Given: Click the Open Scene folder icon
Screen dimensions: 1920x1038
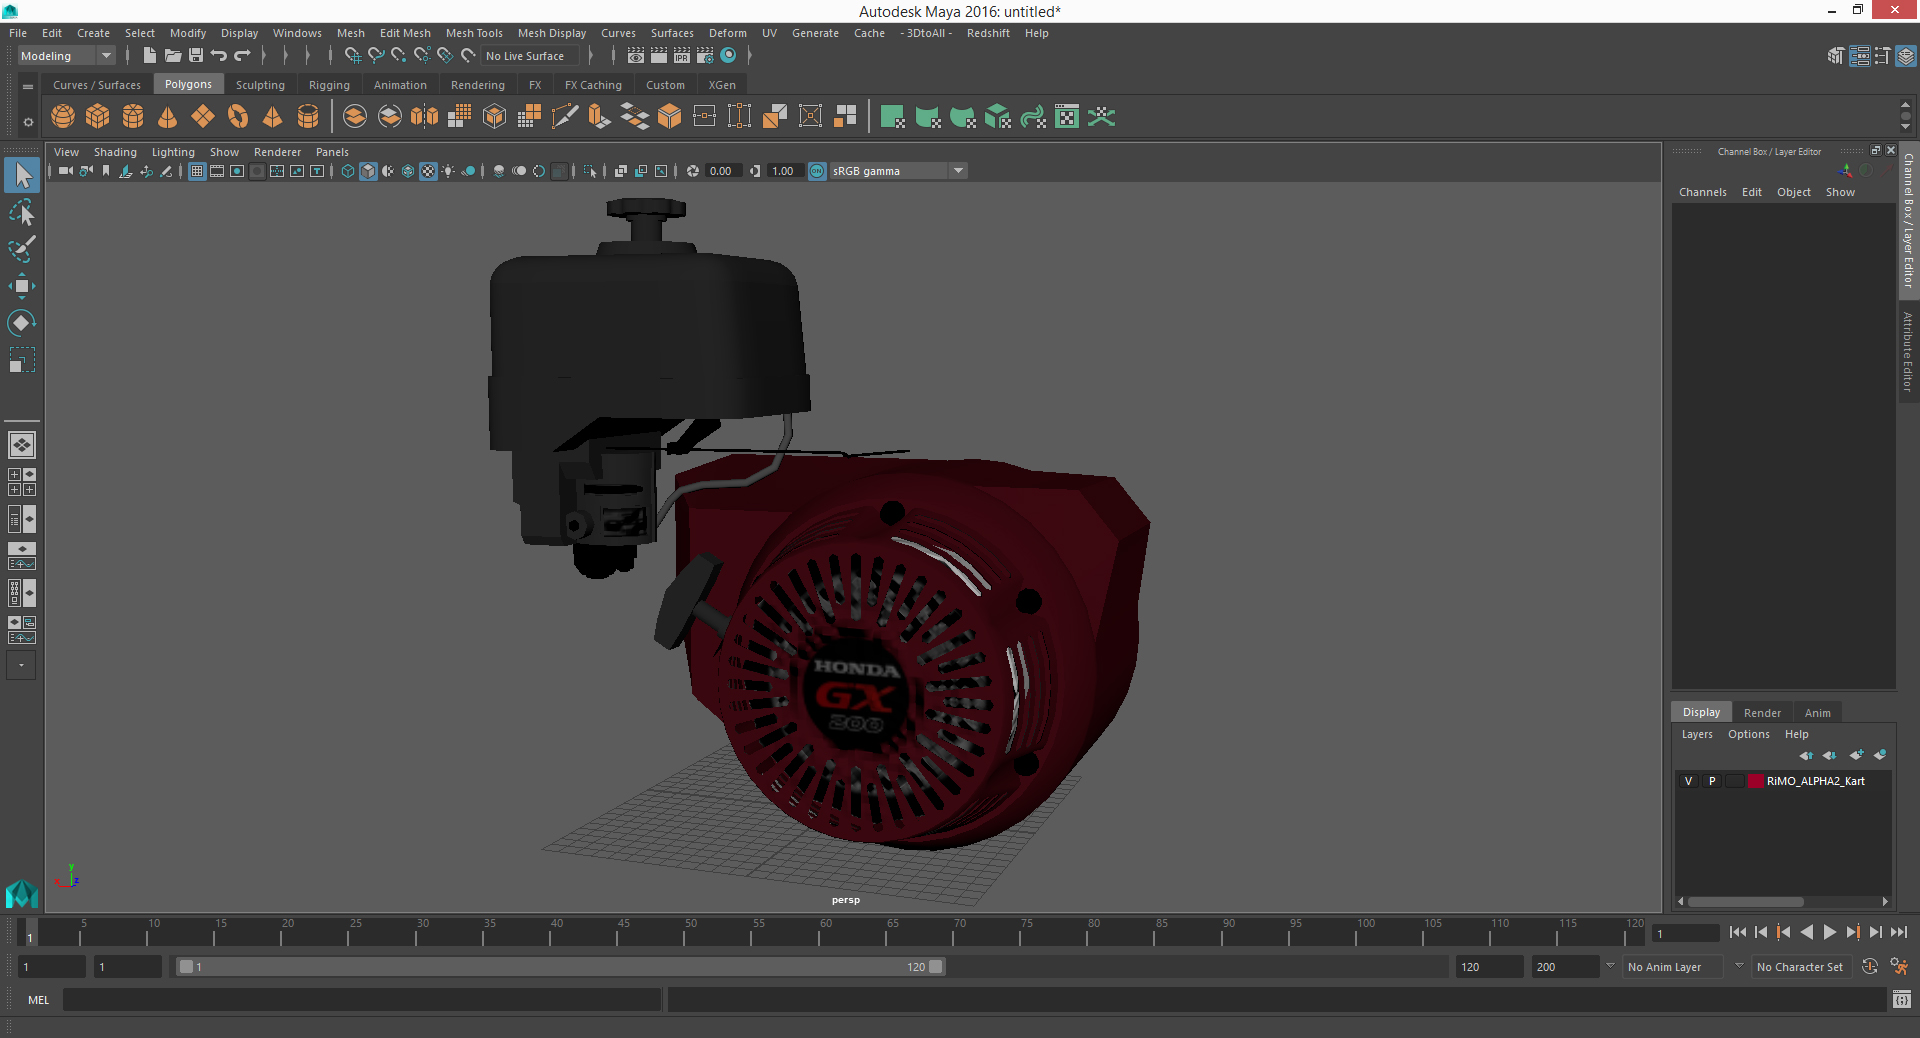Looking at the screenshot, I should (173, 56).
